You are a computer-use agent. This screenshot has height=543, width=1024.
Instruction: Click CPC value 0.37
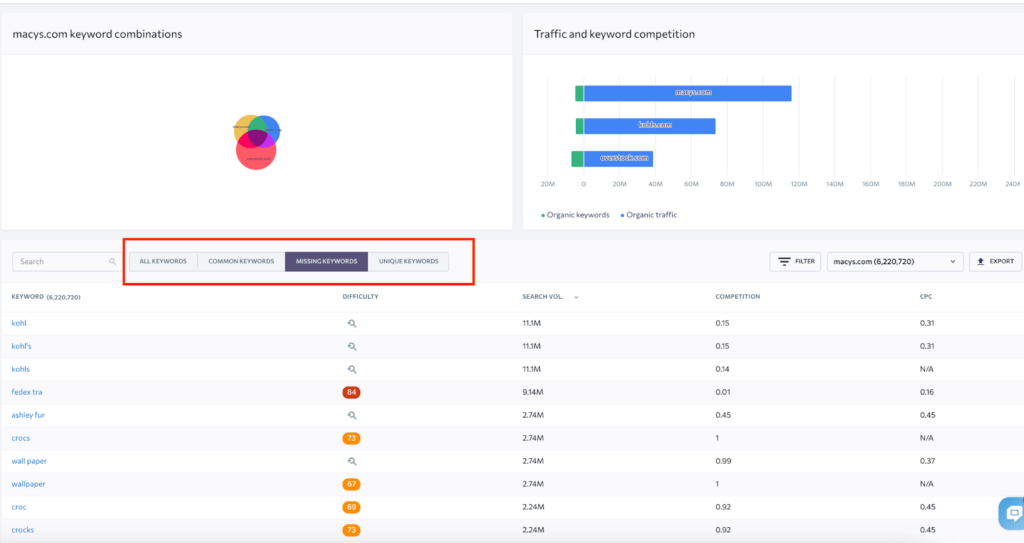[x=927, y=461]
